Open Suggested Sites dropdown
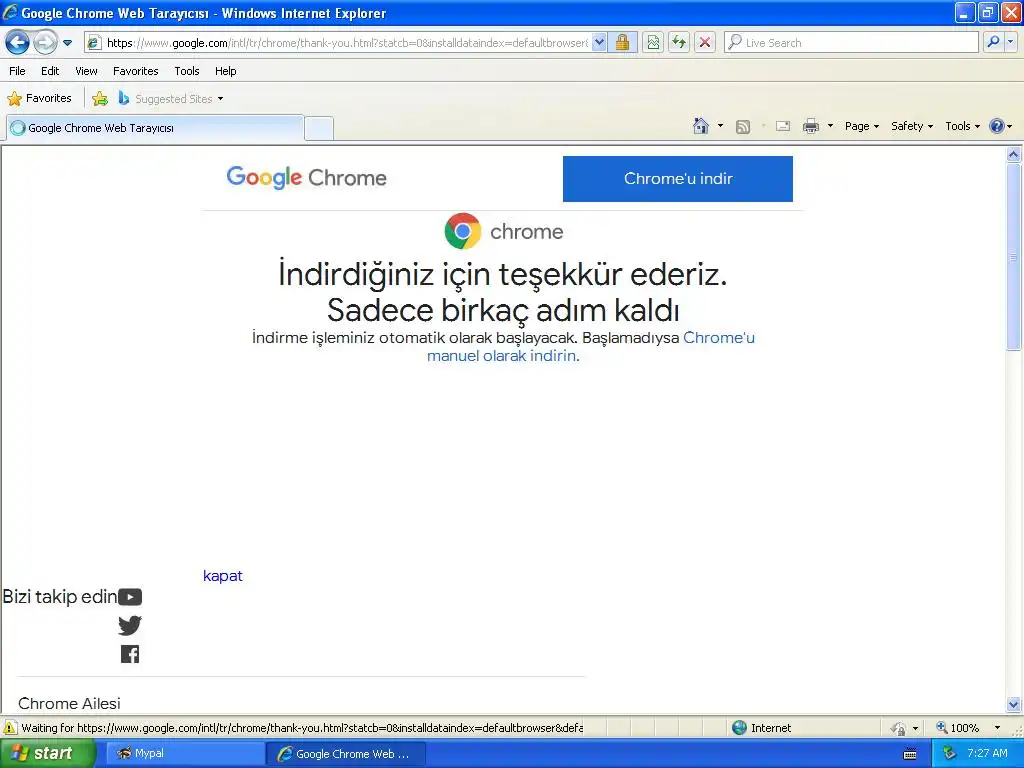 [x=171, y=99]
